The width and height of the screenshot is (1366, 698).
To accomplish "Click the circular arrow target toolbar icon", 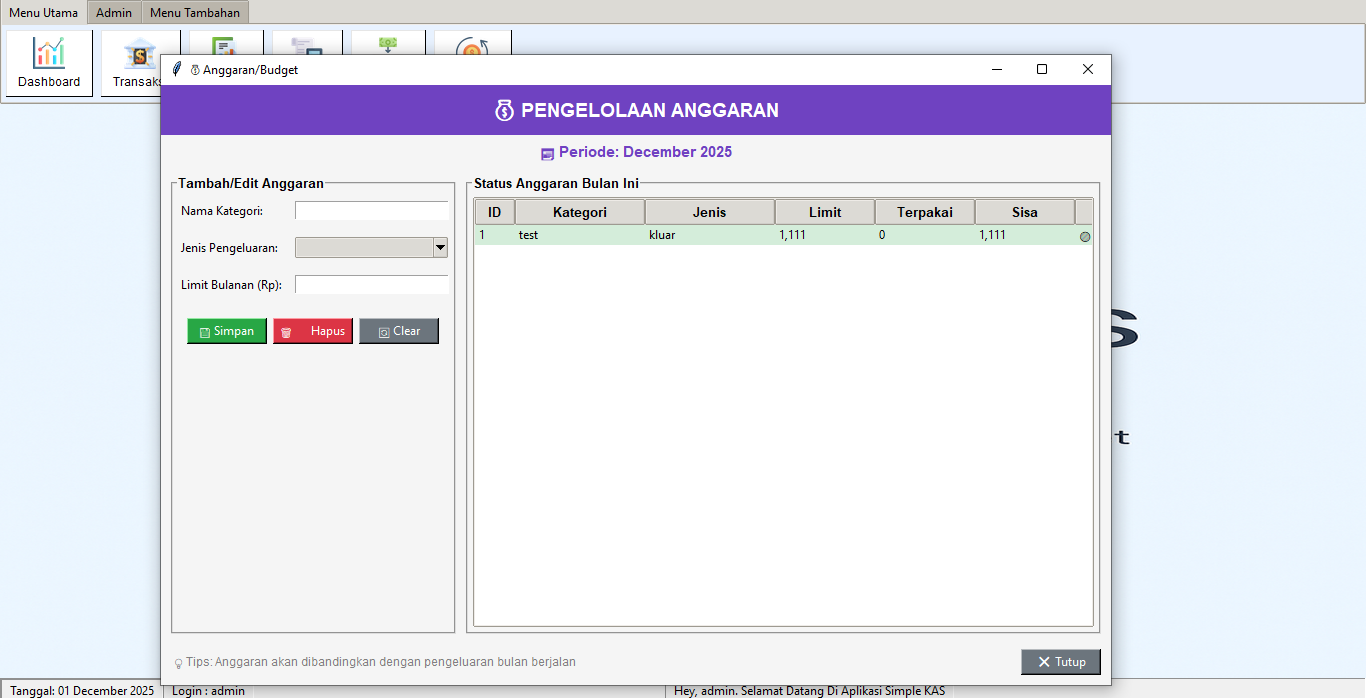I will click(471, 45).
